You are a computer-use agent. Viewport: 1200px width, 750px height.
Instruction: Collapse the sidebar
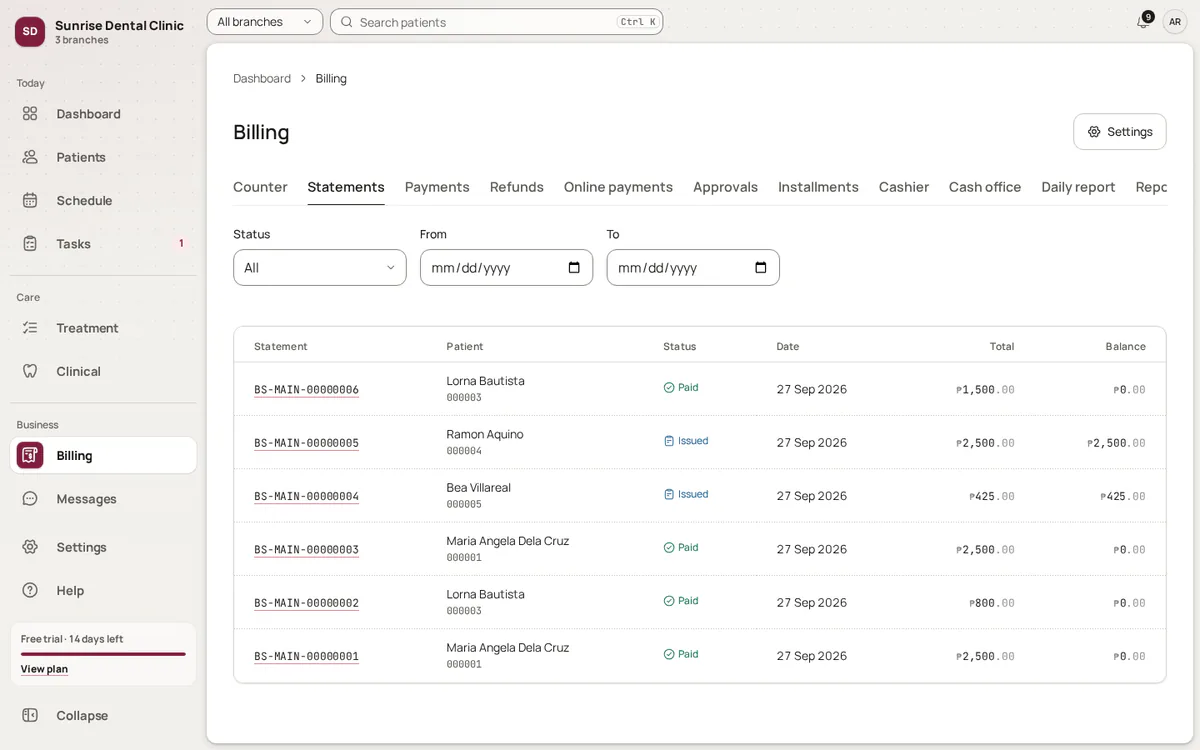click(103, 715)
